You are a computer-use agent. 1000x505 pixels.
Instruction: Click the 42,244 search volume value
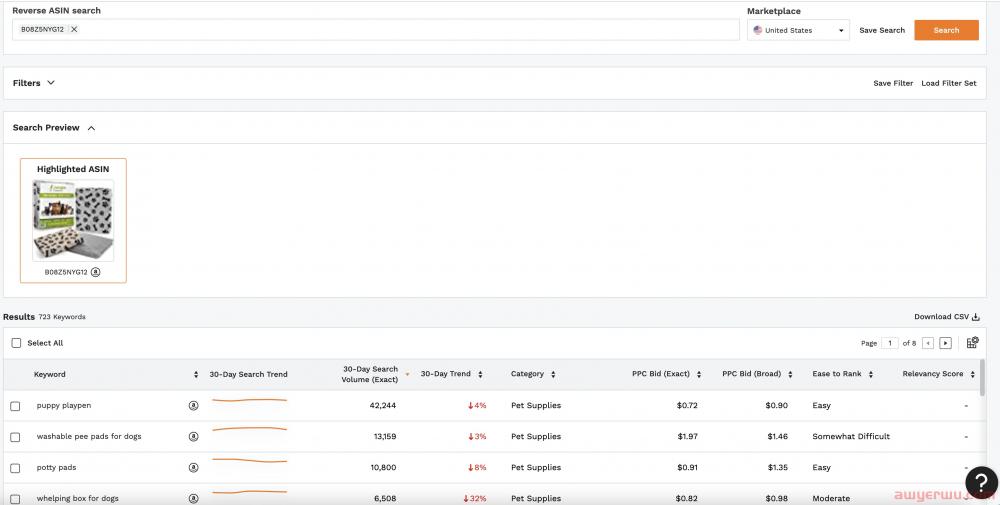pos(383,406)
